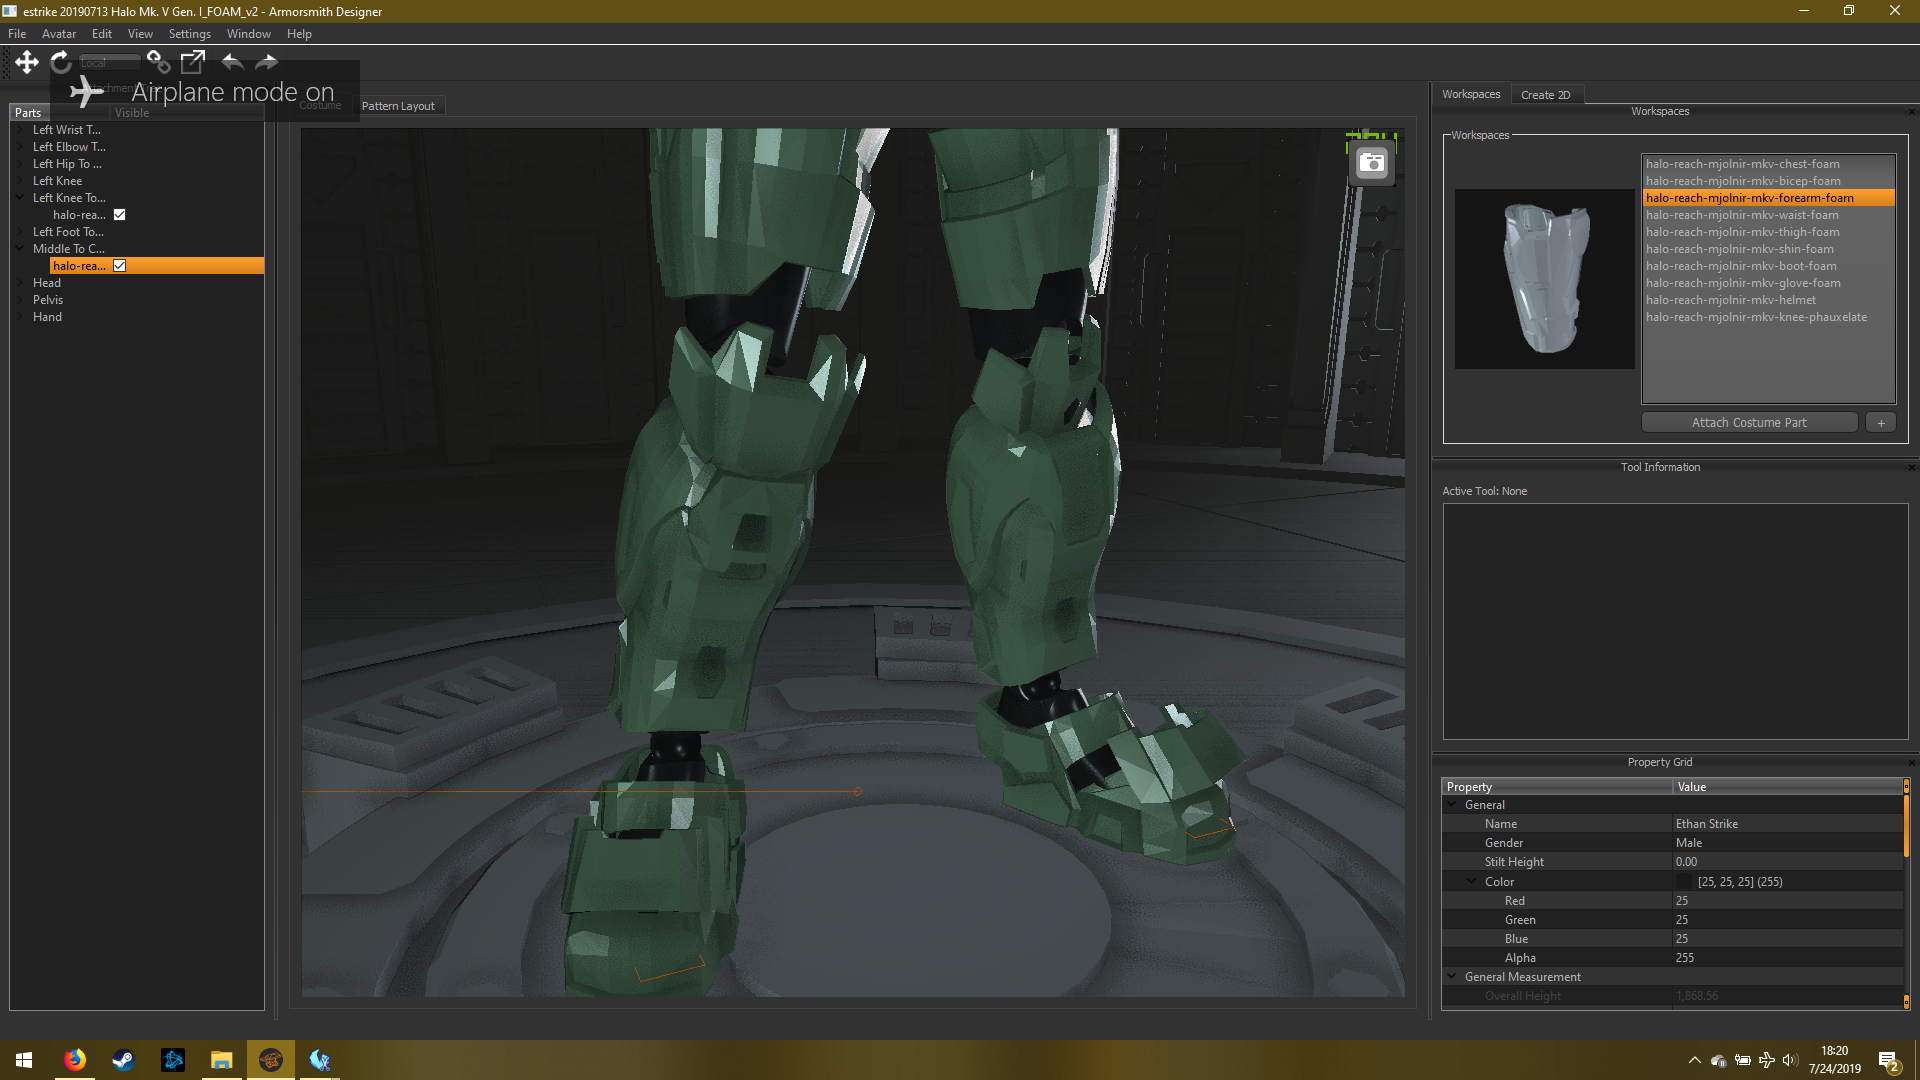This screenshot has height=1080, width=1920.
Task: Open the Avatar menu
Action: click(x=59, y=34)
